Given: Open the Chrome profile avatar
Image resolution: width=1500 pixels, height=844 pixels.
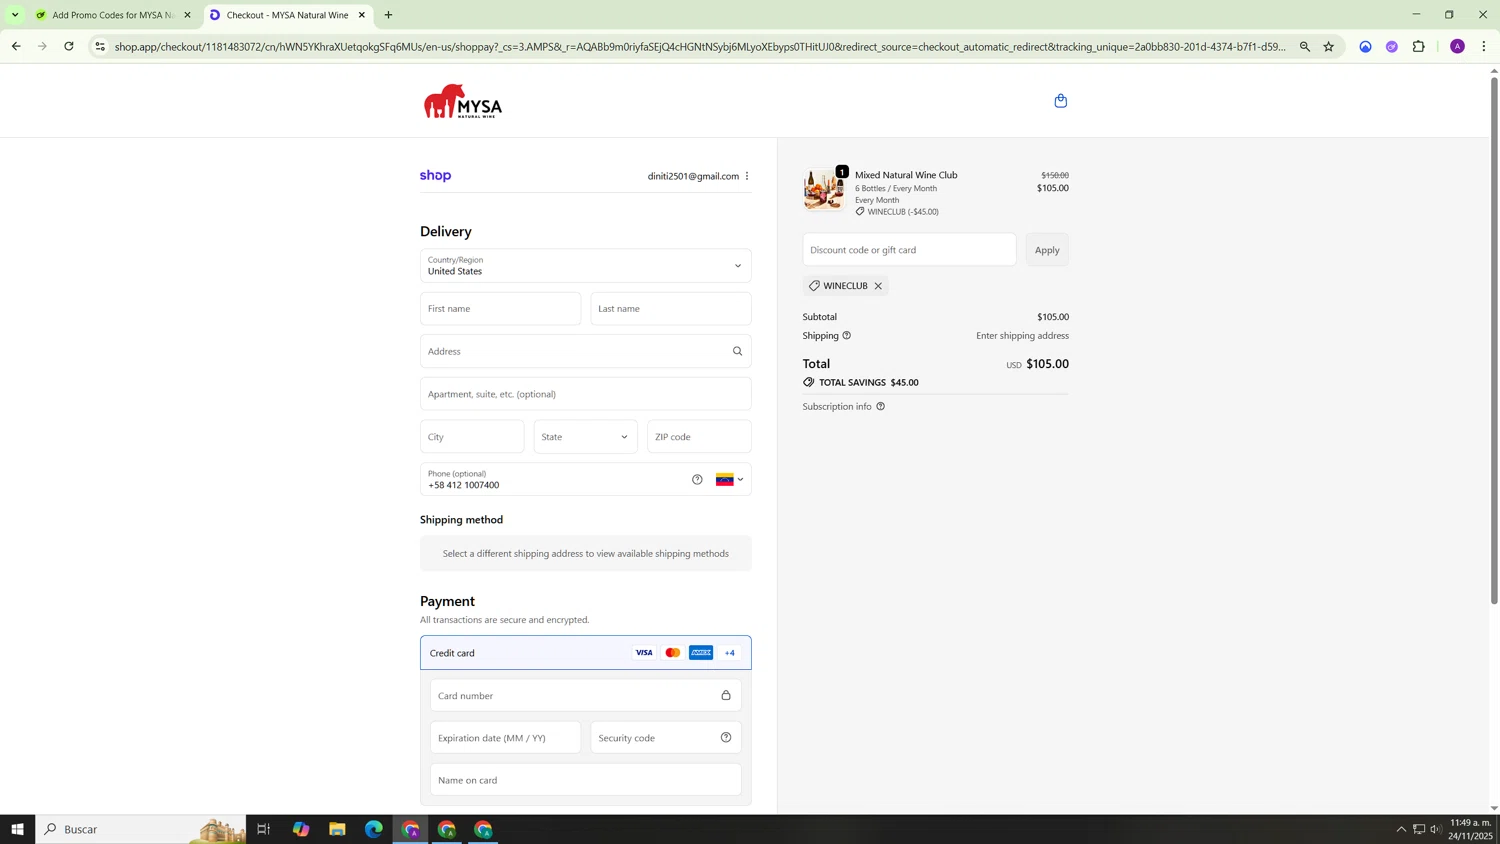Looking at the screenshot, I should pos(1457,46).
